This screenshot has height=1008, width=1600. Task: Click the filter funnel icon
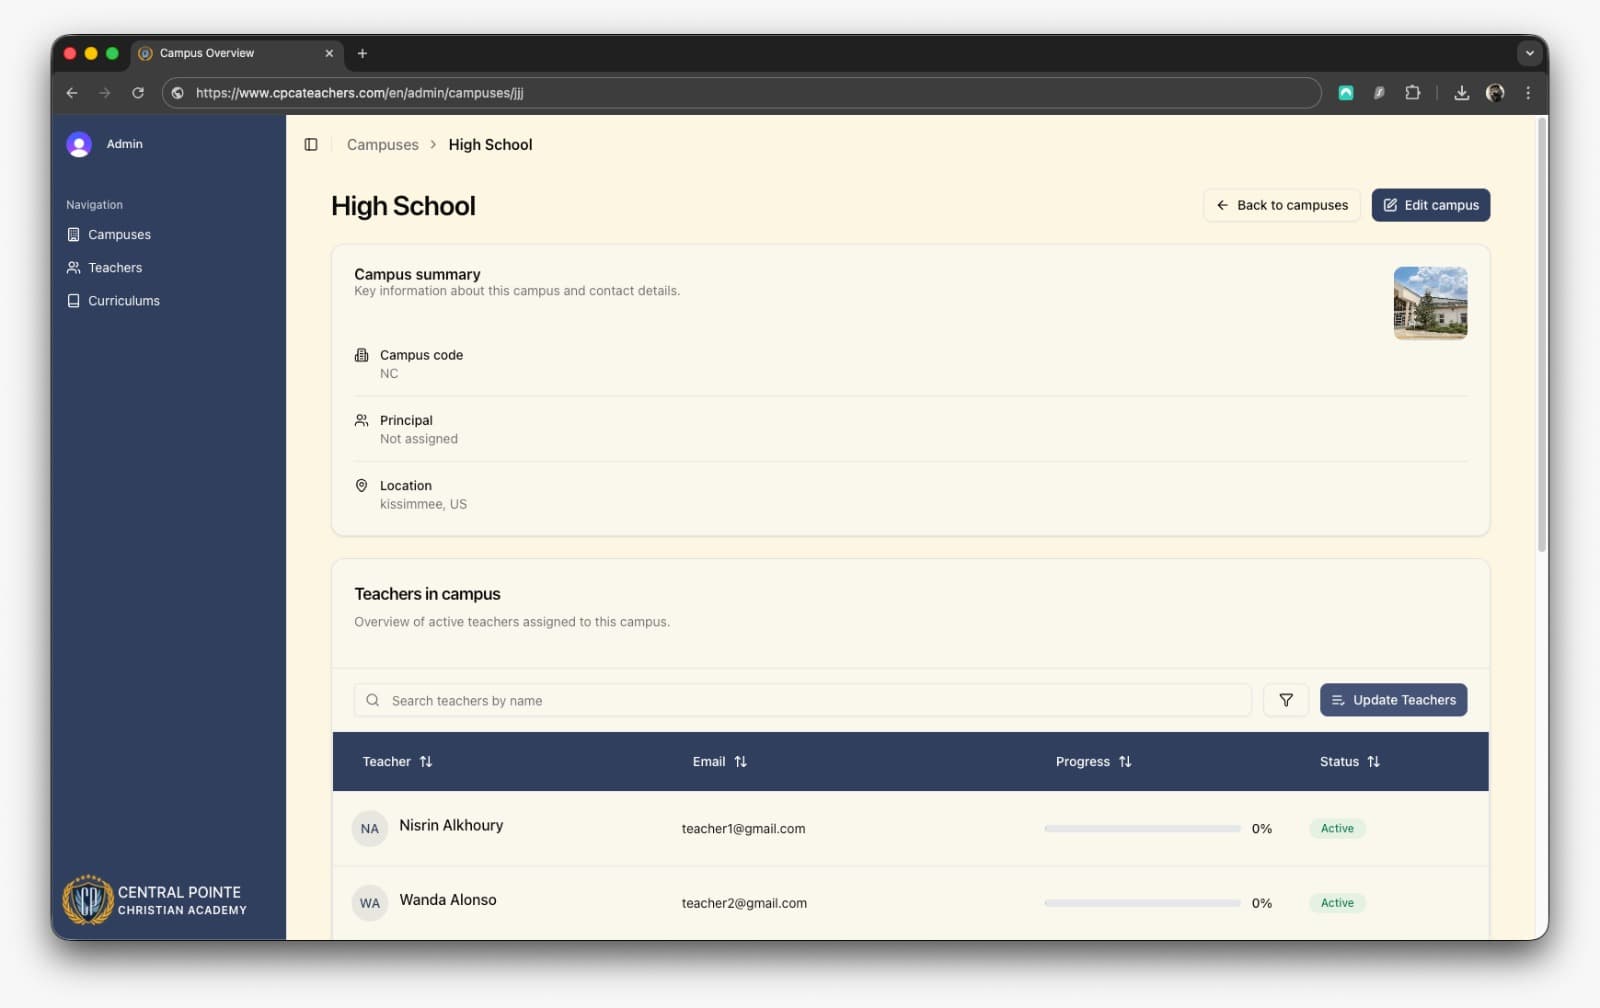(x=1285, y=700)
